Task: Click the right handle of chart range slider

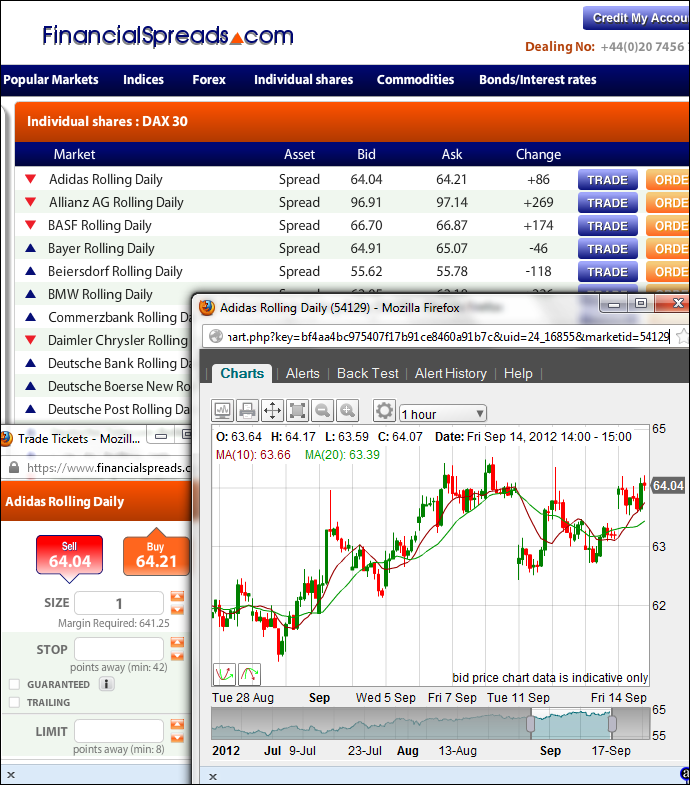Action: [x=611, y=724]
